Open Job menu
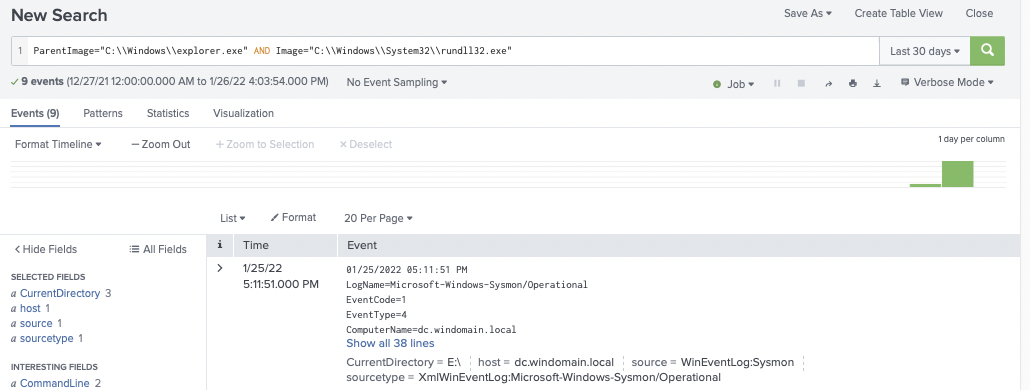The width and height of the screenshot is (1030, 390). [x=734, y=83]
